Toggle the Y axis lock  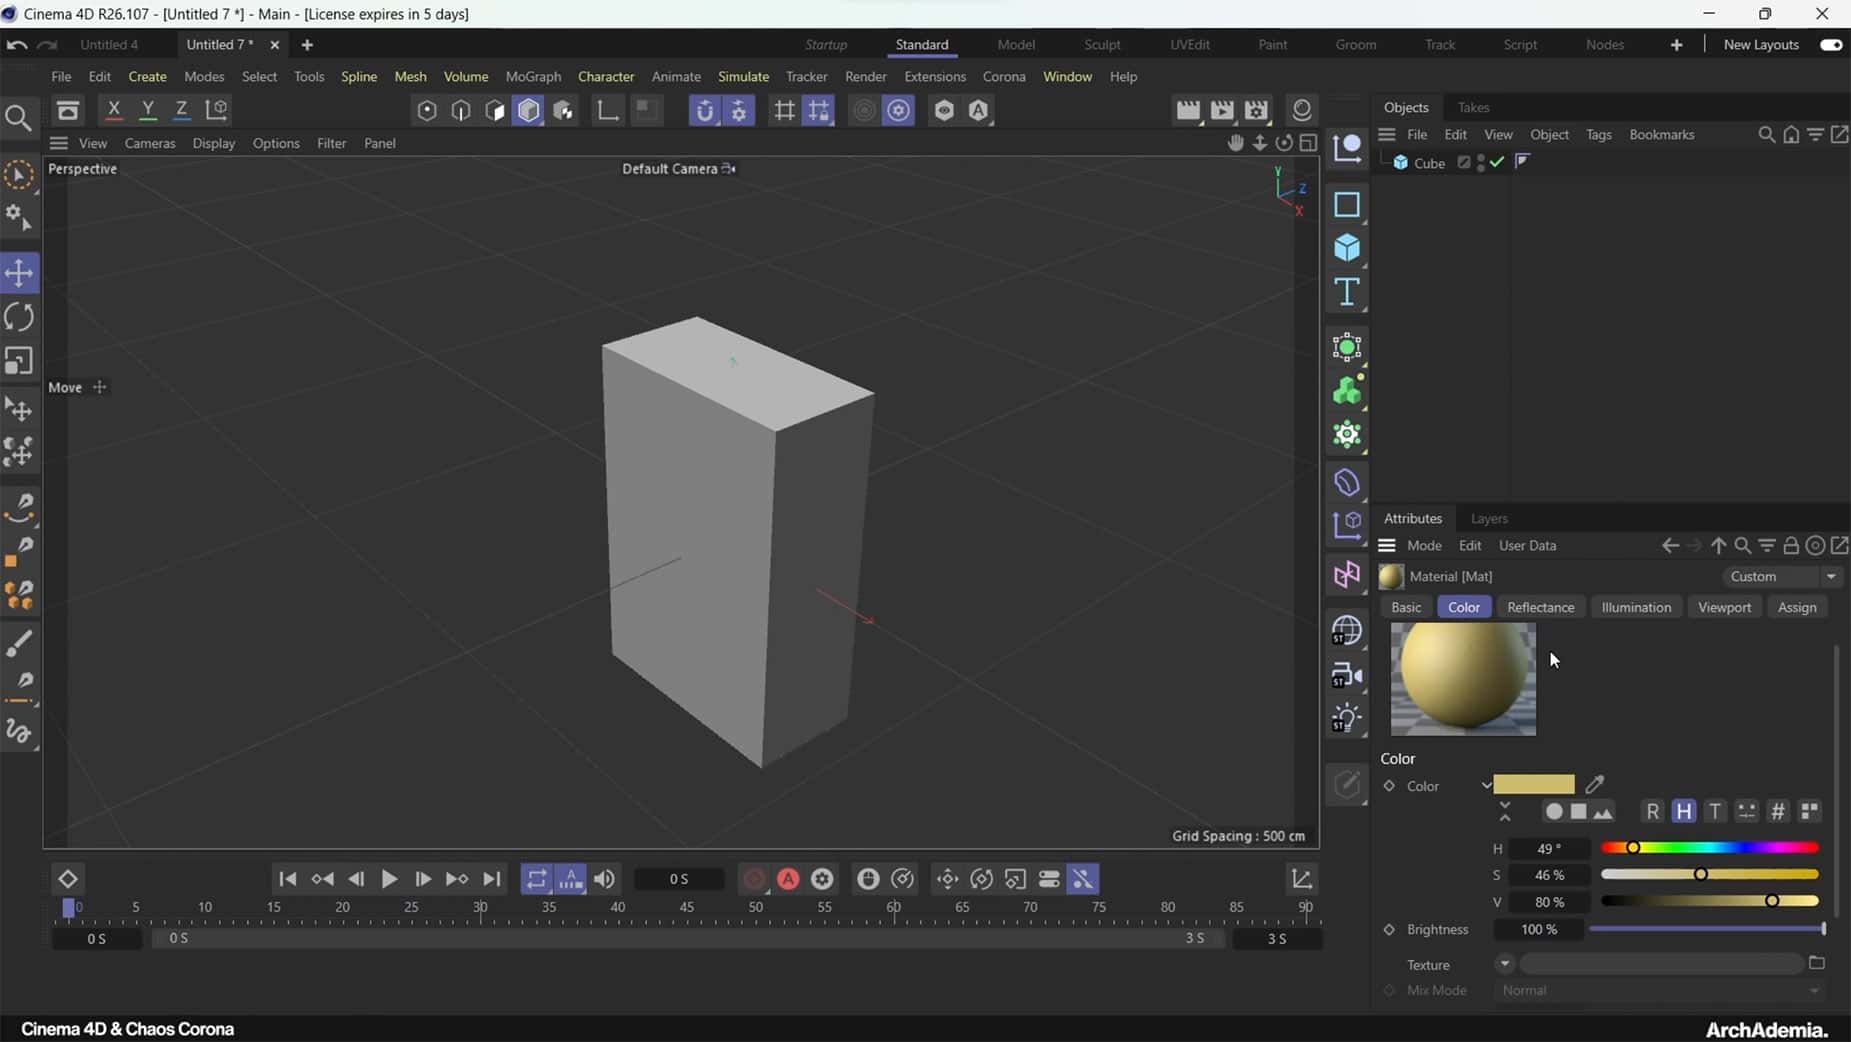148,110
